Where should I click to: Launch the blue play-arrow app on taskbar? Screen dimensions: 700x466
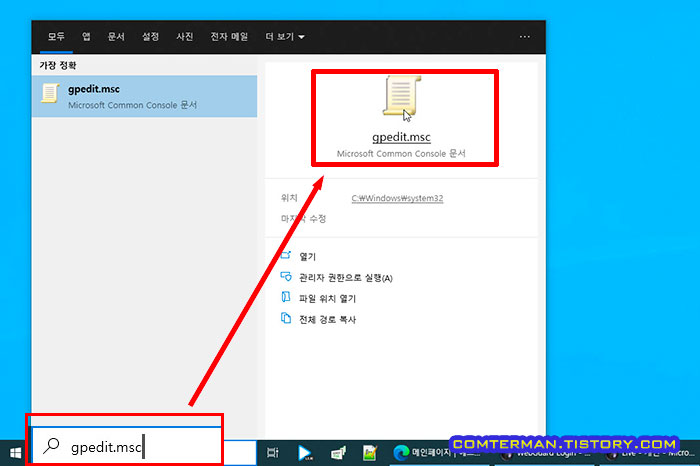(x=305, y=453)
